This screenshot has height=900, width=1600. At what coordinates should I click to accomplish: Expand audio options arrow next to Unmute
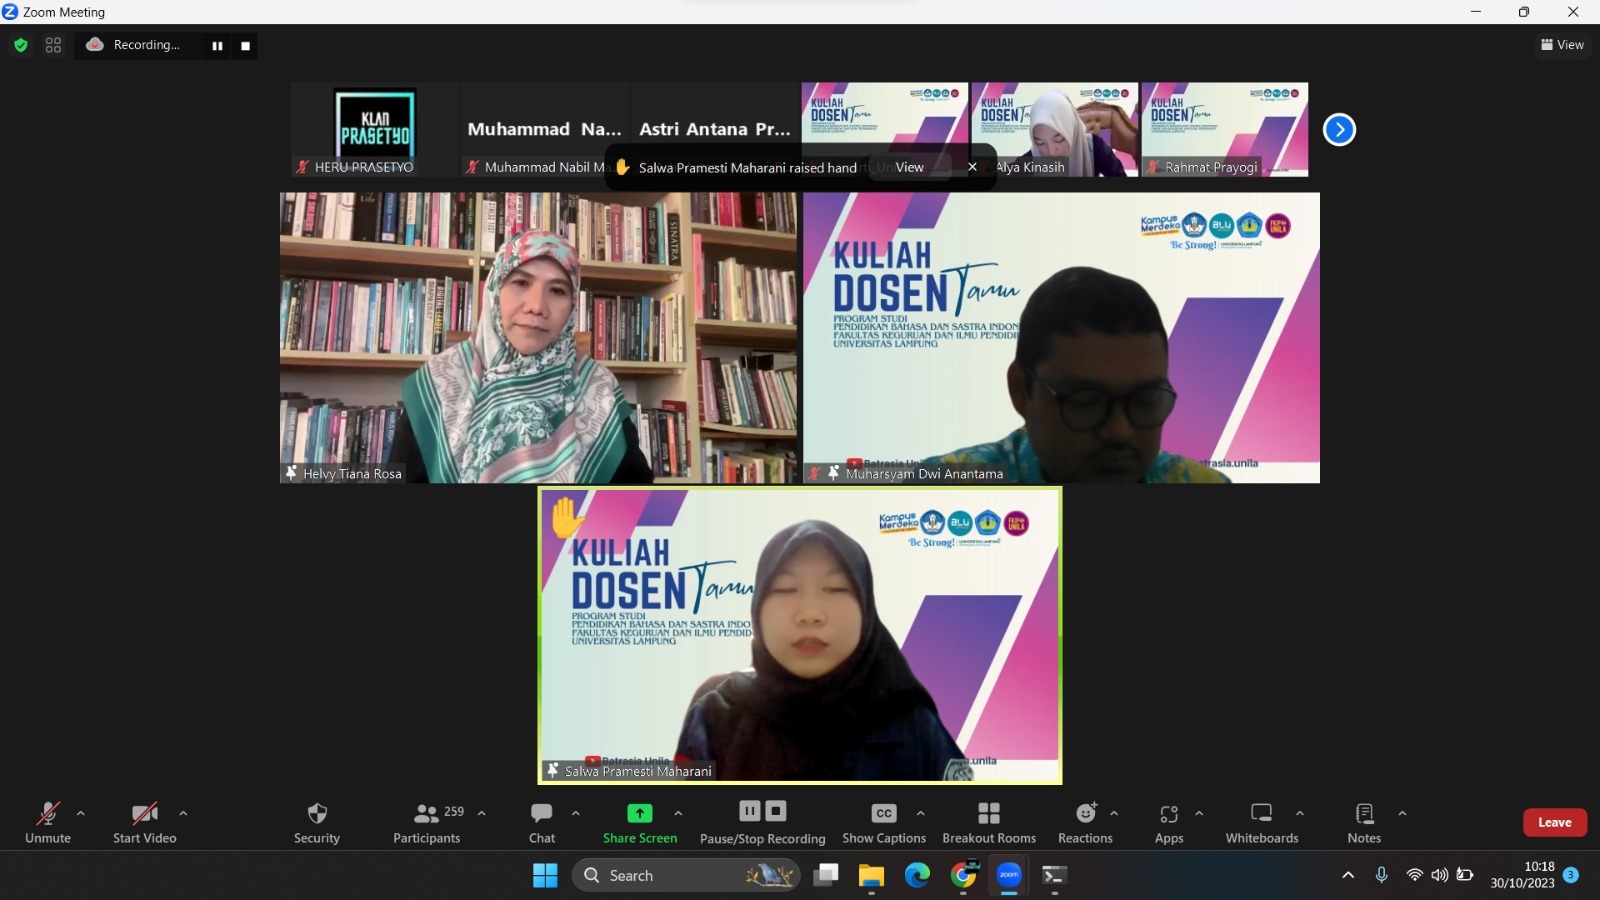tap(81, 813)
